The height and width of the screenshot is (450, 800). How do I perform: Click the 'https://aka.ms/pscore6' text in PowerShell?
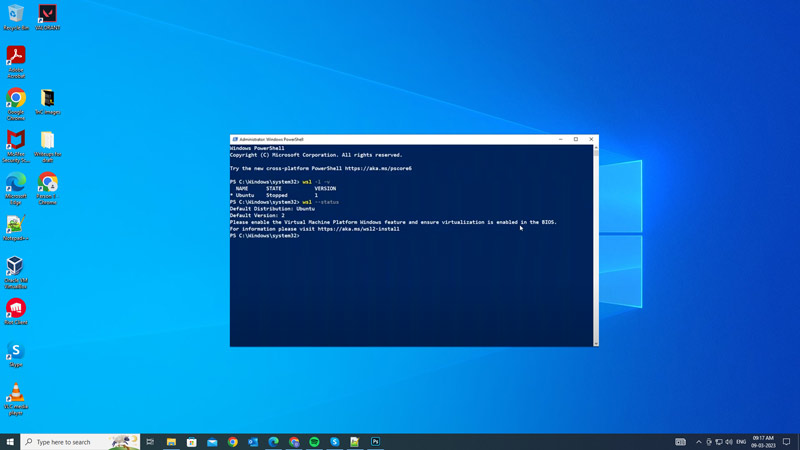tap(378, 168)
